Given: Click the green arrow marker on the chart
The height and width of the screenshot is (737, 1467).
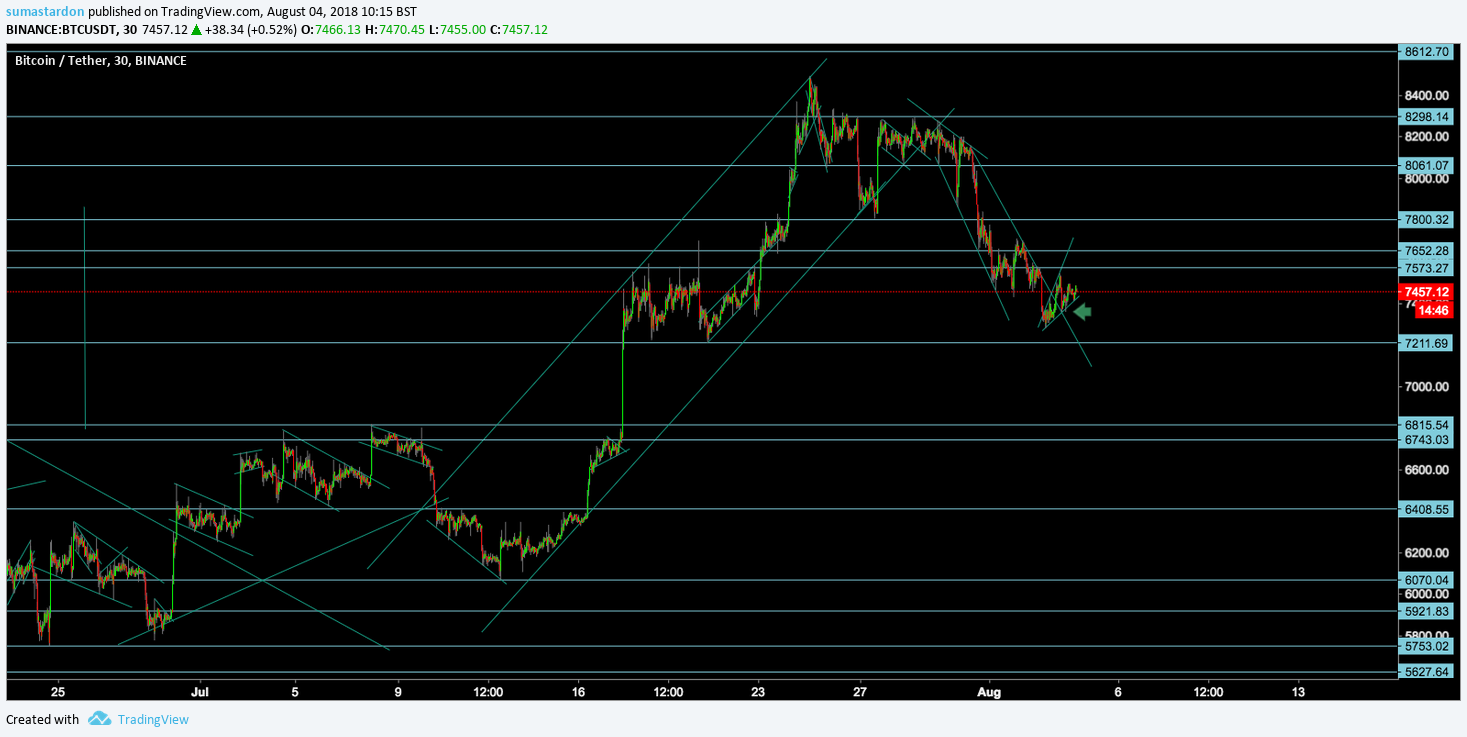Looking at the screenshot, I should (x=1082, y=312).
